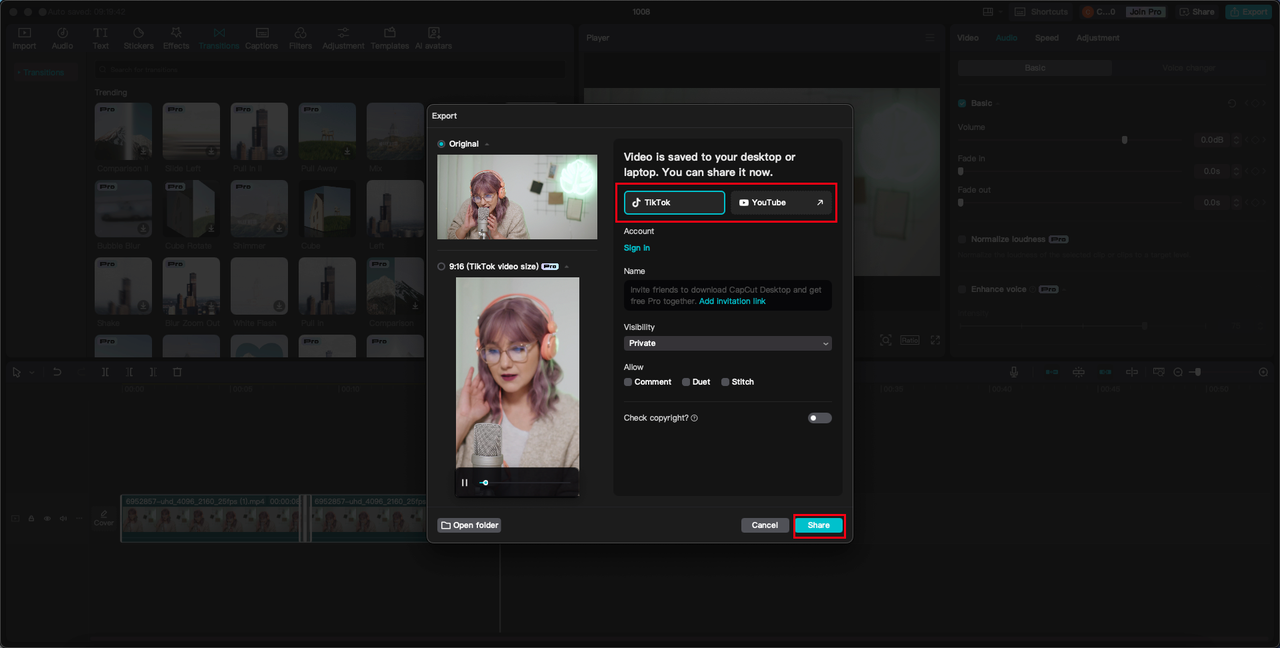Image resolution: width=1280 pixels, height=648 pixels.
Task: Click the 9:16 preview progress bar
Action: click(x=526, y=483)
